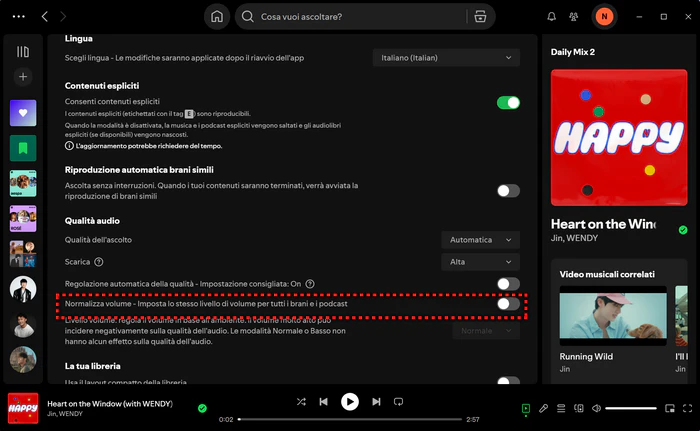Open the three-dot app menu
The image size is (700, 431).
(19, 17)
